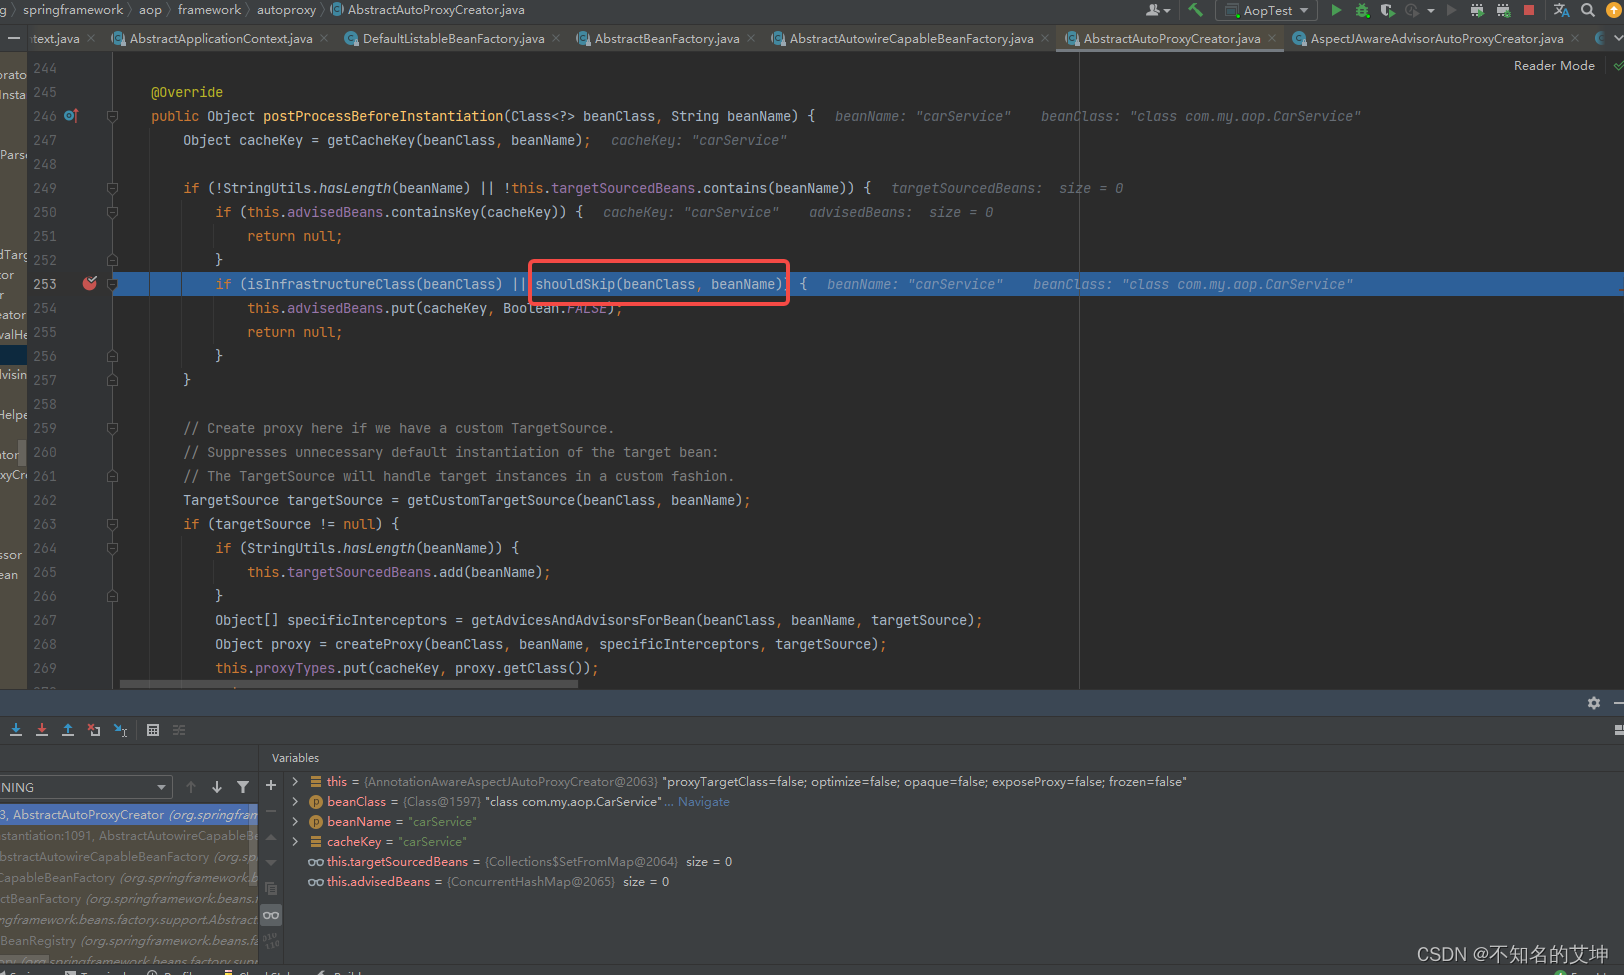Filter frames with the funnel icon
This screenshot has height=975, width=1624.
click(243, 787)
